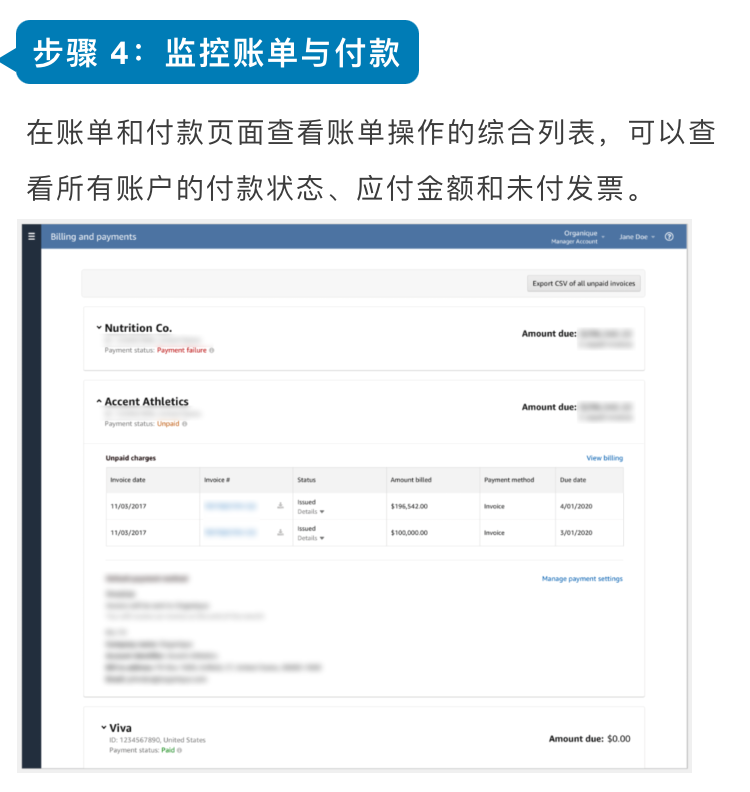
Task: Expand the Nutrition Co. section
Action: click(99, 328)
